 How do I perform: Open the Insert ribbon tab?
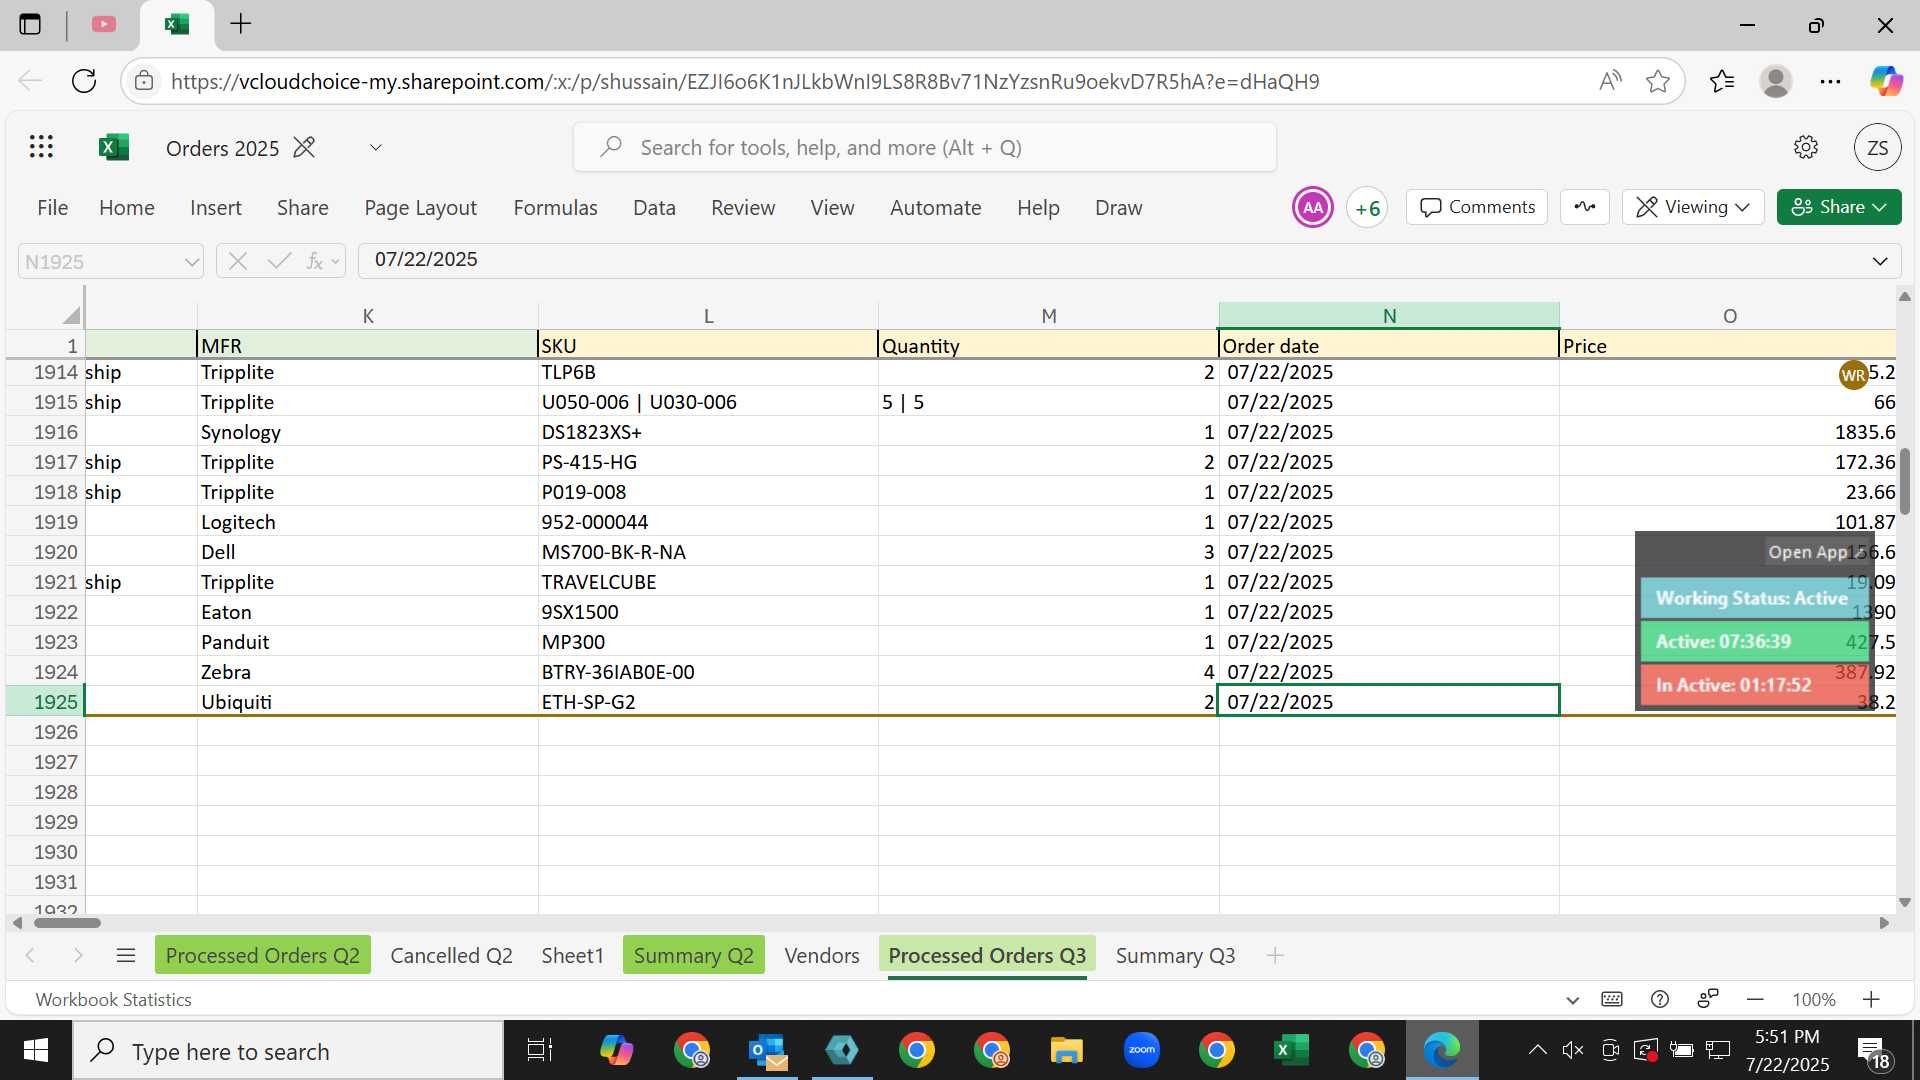[216, 207]
